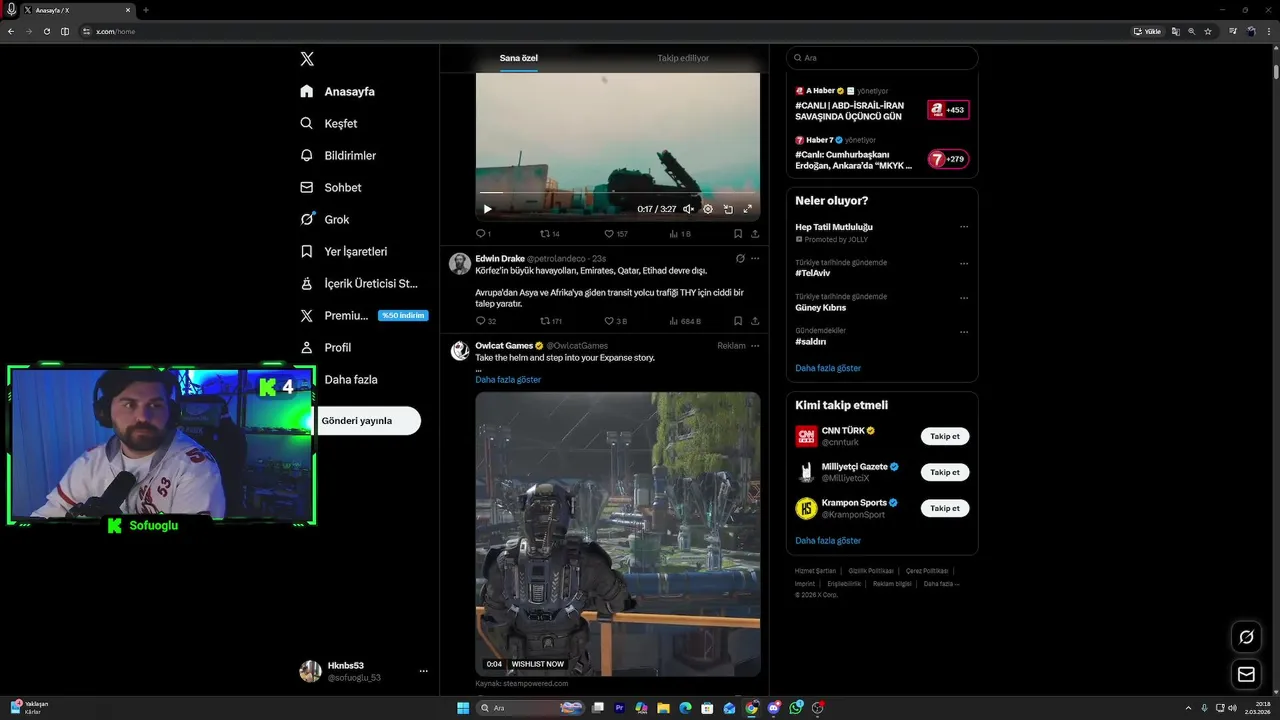
Task: Open Owlcat Games avatar
Action: 460,351
